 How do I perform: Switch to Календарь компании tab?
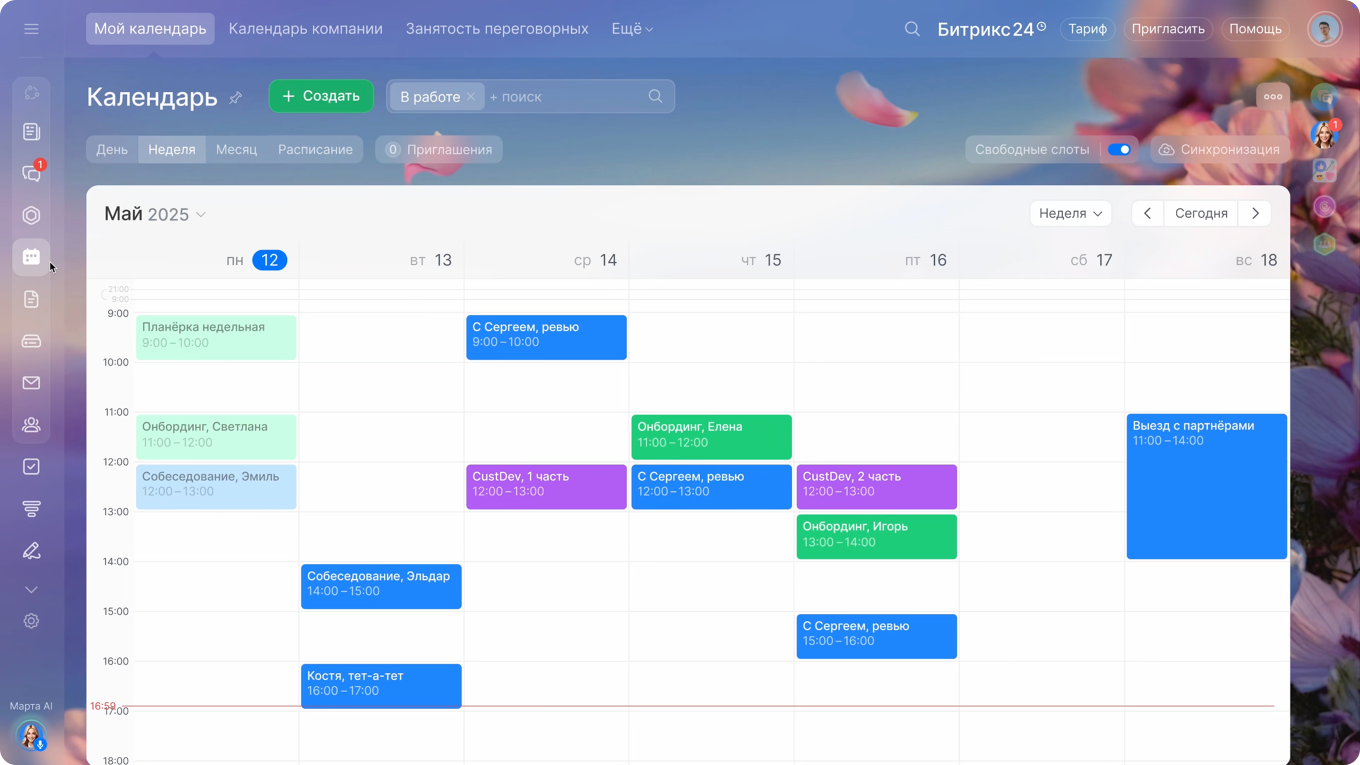305,29
